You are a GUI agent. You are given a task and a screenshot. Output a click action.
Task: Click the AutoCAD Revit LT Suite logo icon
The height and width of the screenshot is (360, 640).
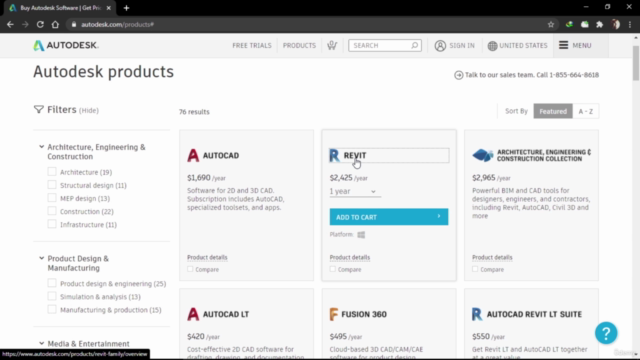click(477, 314)
